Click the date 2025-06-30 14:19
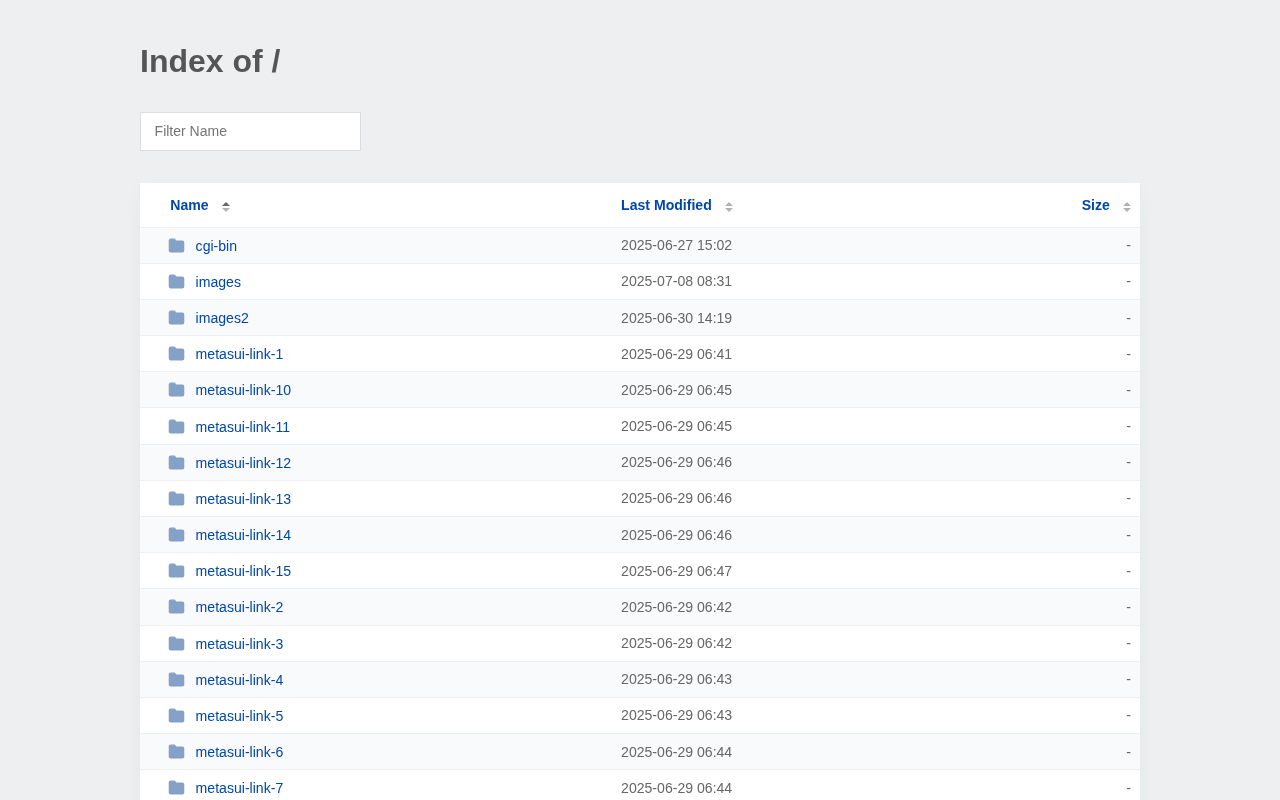Viewport: 1280px width, 800px height. coord(676,318)
